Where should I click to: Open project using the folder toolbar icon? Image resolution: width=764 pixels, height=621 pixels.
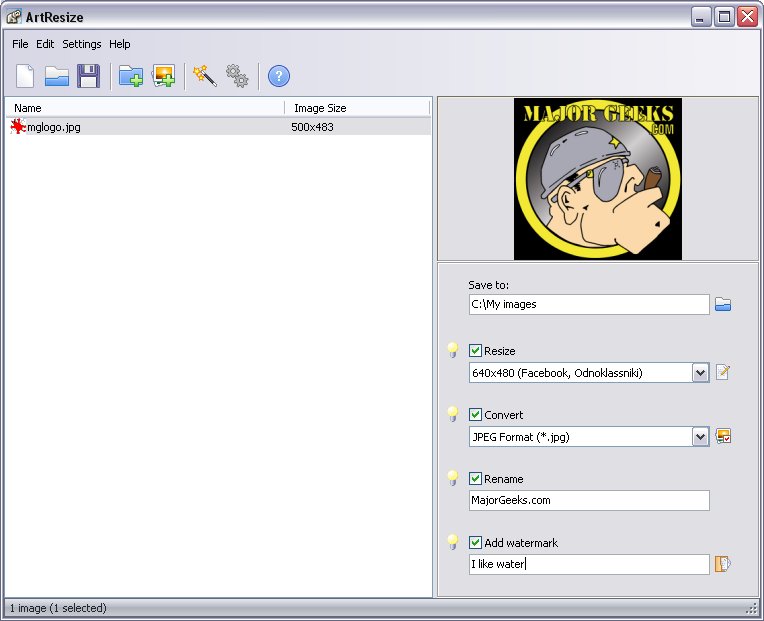pyautogui.click(x=57, y=76)
